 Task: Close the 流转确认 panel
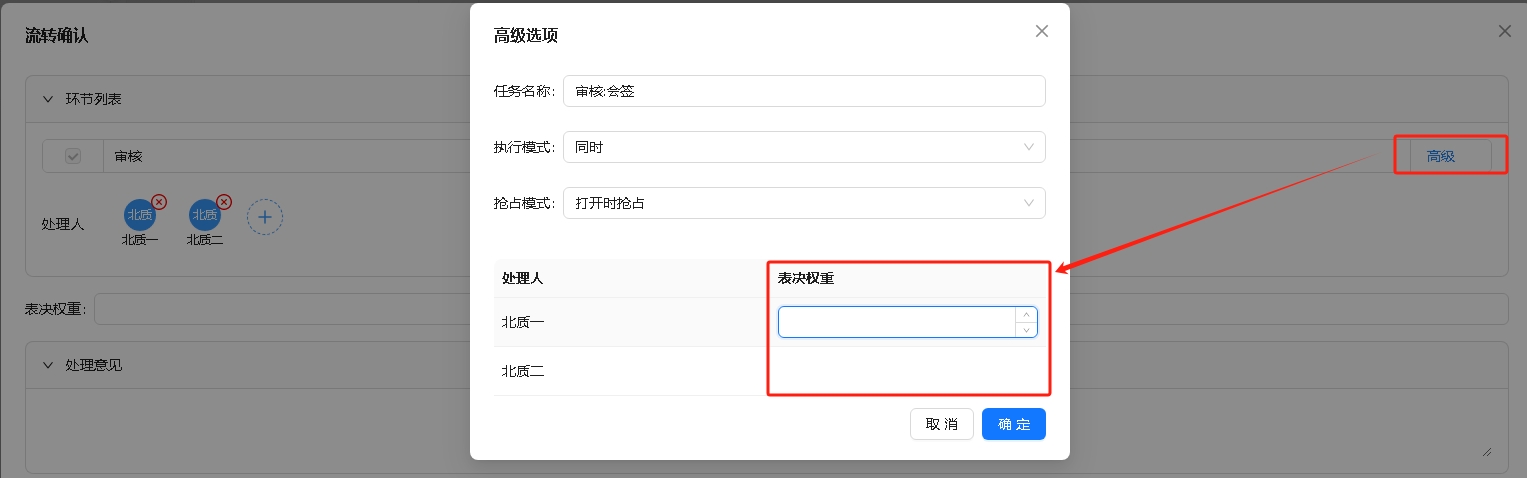point(1504,32)
